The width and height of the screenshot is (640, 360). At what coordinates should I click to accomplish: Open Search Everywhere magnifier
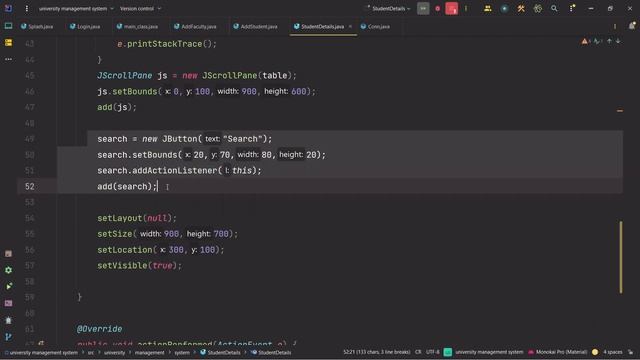[554, 9]
